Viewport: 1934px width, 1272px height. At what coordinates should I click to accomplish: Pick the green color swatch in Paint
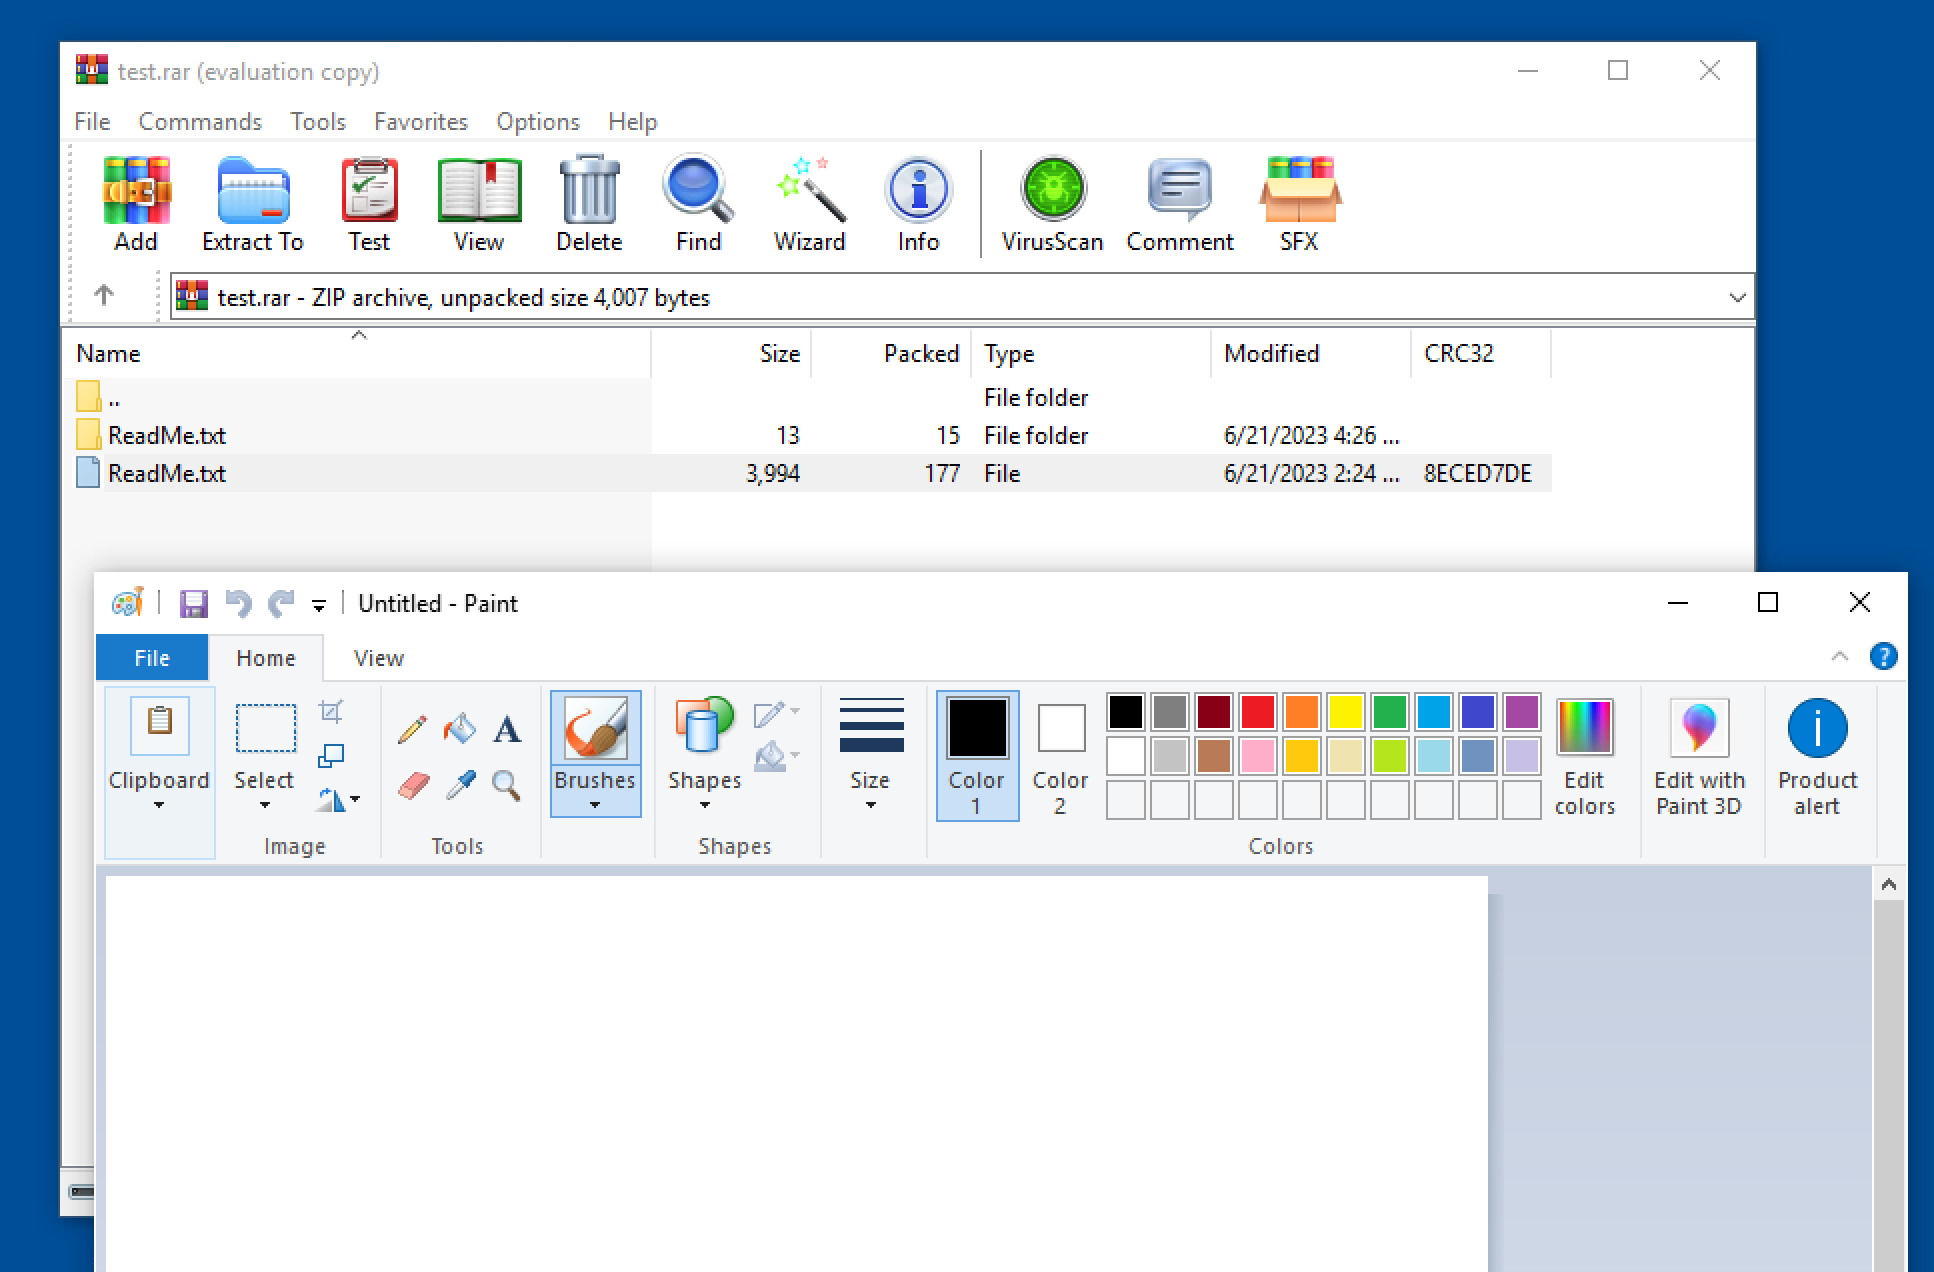(1390, 712)
